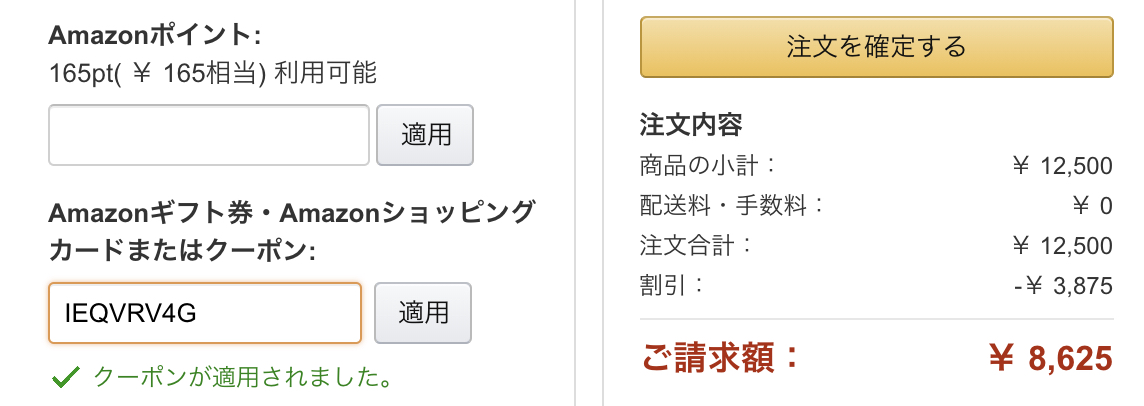Focus the Amazon points input field

click(209, 135)
